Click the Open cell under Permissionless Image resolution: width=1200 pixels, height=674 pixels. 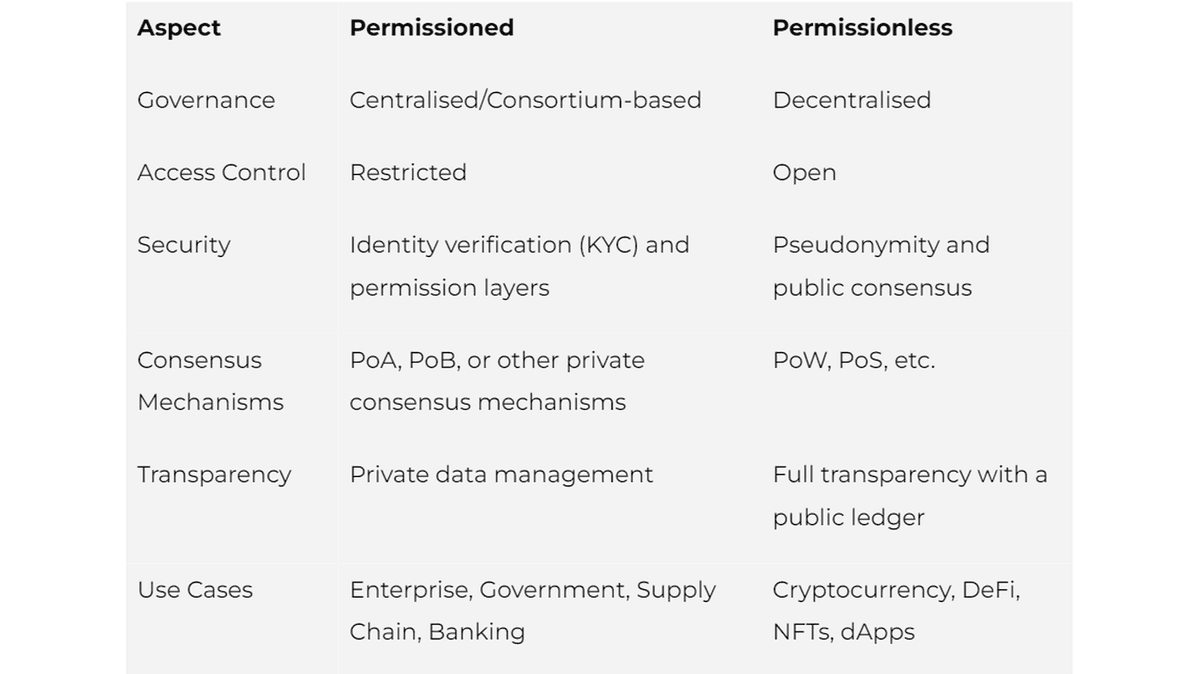tap(804, 173)
